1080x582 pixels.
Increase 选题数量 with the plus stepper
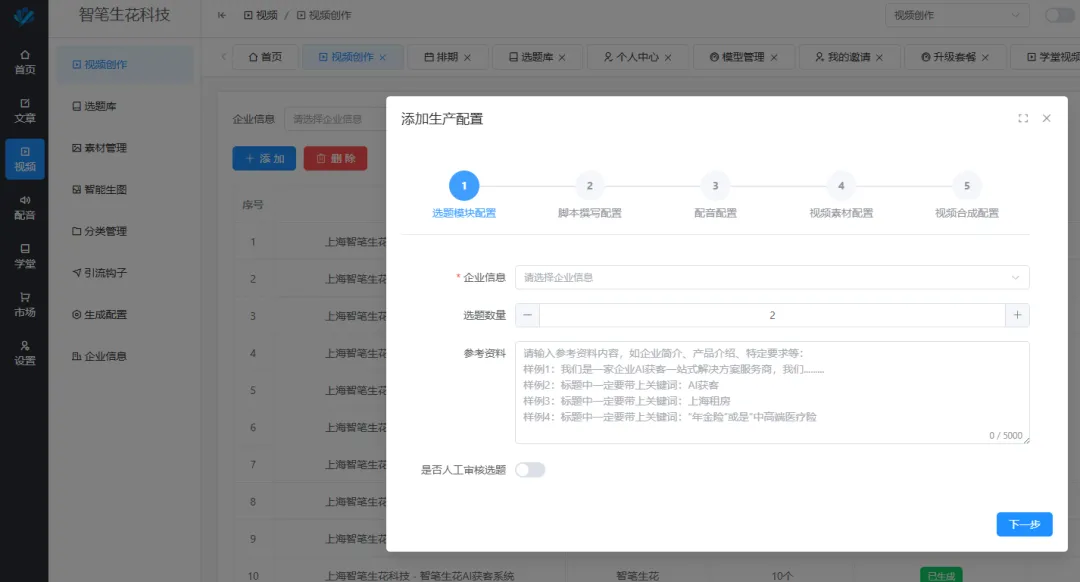1018,315
